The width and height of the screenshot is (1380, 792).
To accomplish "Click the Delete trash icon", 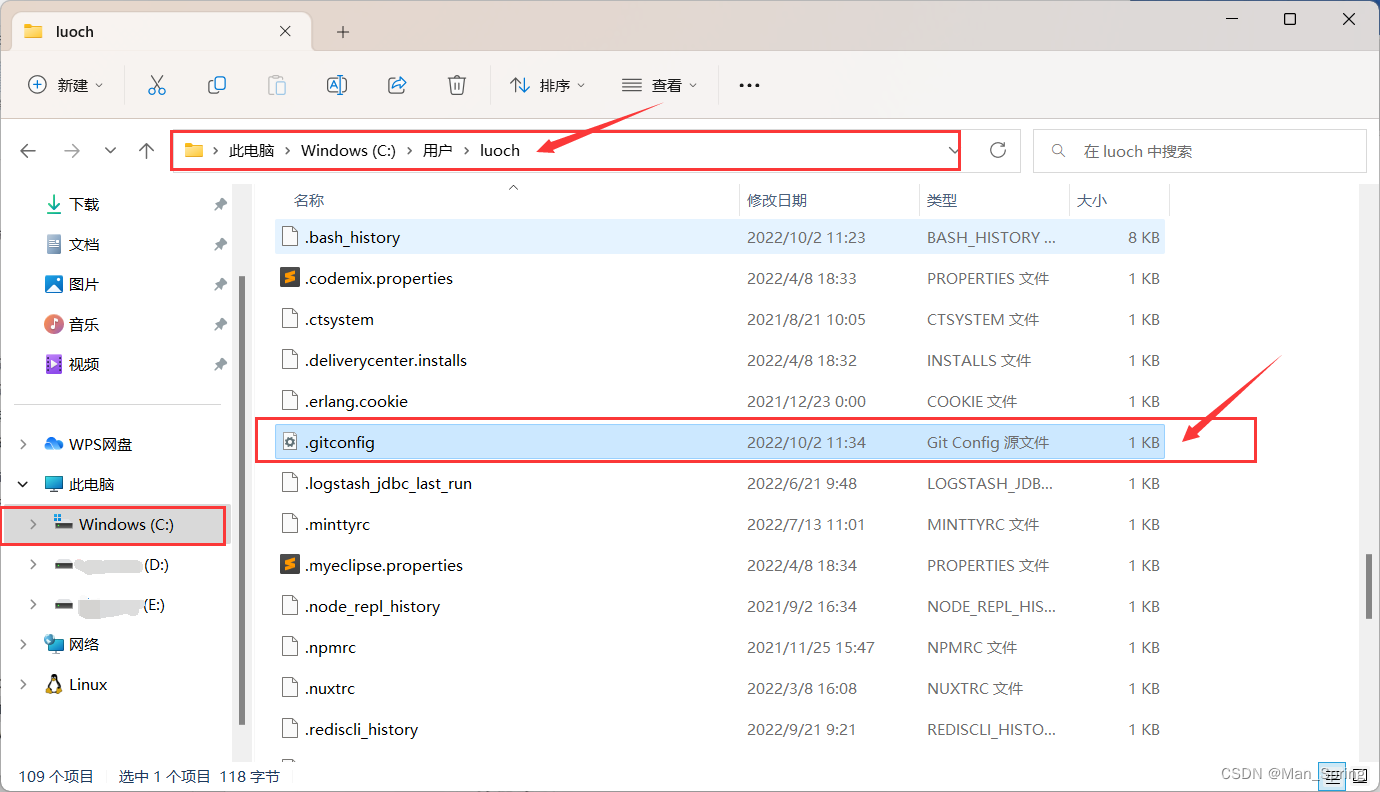I will [457, 85].
